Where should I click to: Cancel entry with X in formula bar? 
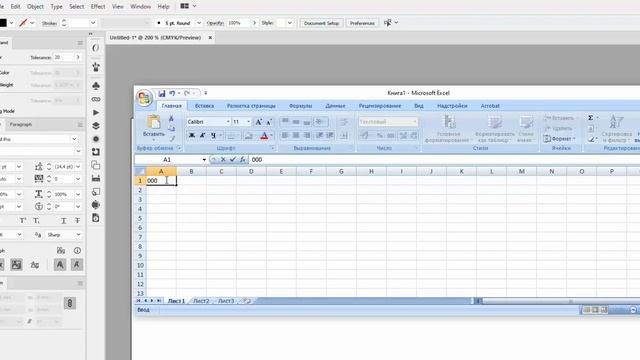[x=223, y=160]
